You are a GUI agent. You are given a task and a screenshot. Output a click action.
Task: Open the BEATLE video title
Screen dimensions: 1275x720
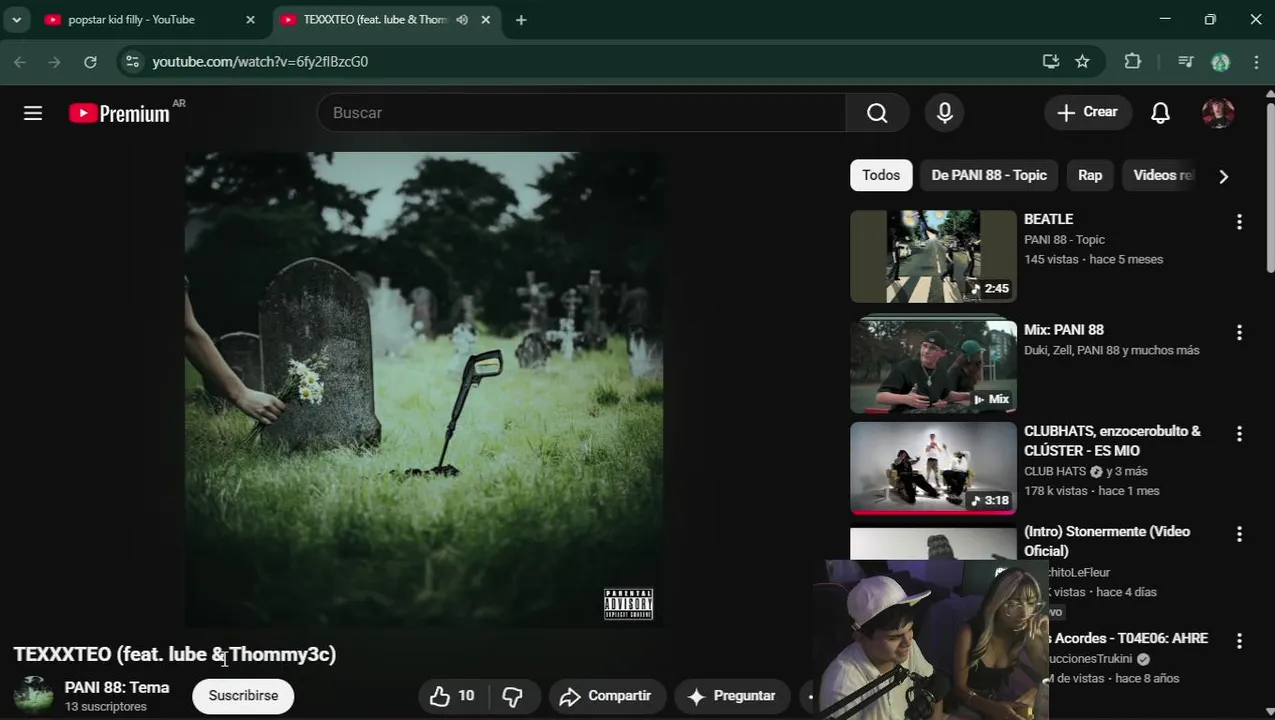(1048, 219)
